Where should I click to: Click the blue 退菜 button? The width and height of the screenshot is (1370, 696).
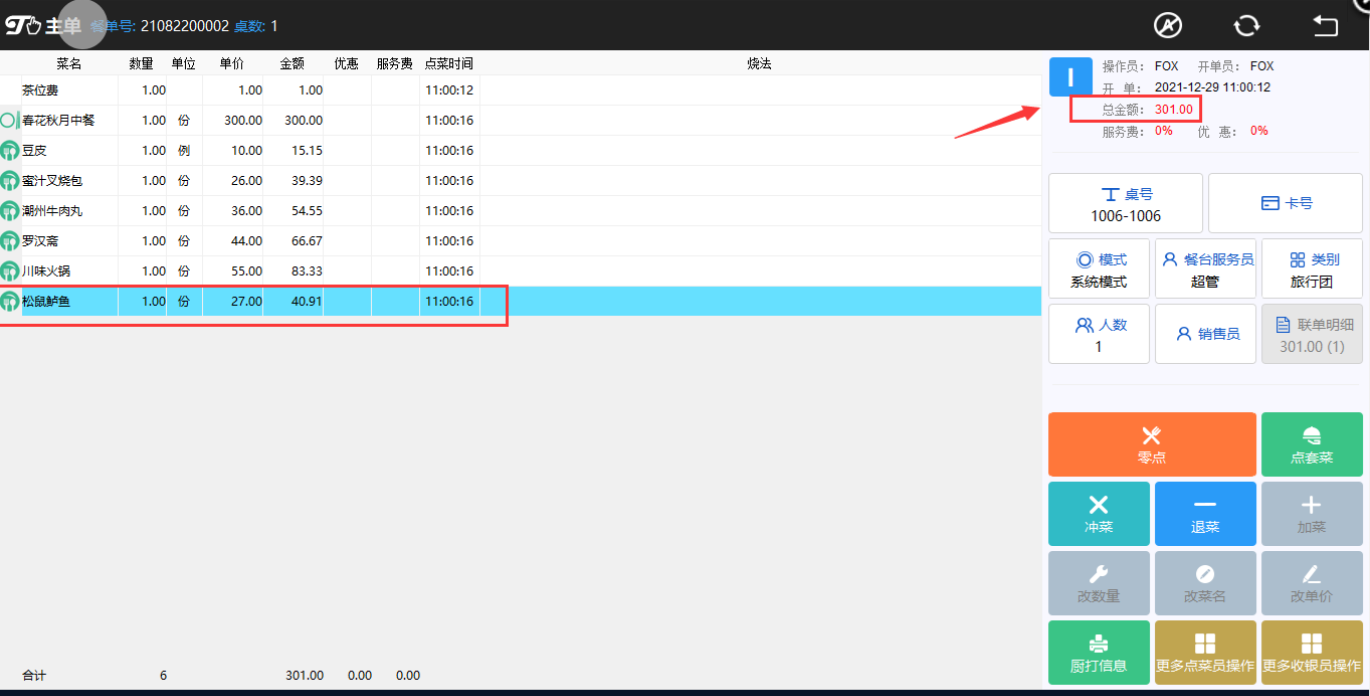(1205, 514)
